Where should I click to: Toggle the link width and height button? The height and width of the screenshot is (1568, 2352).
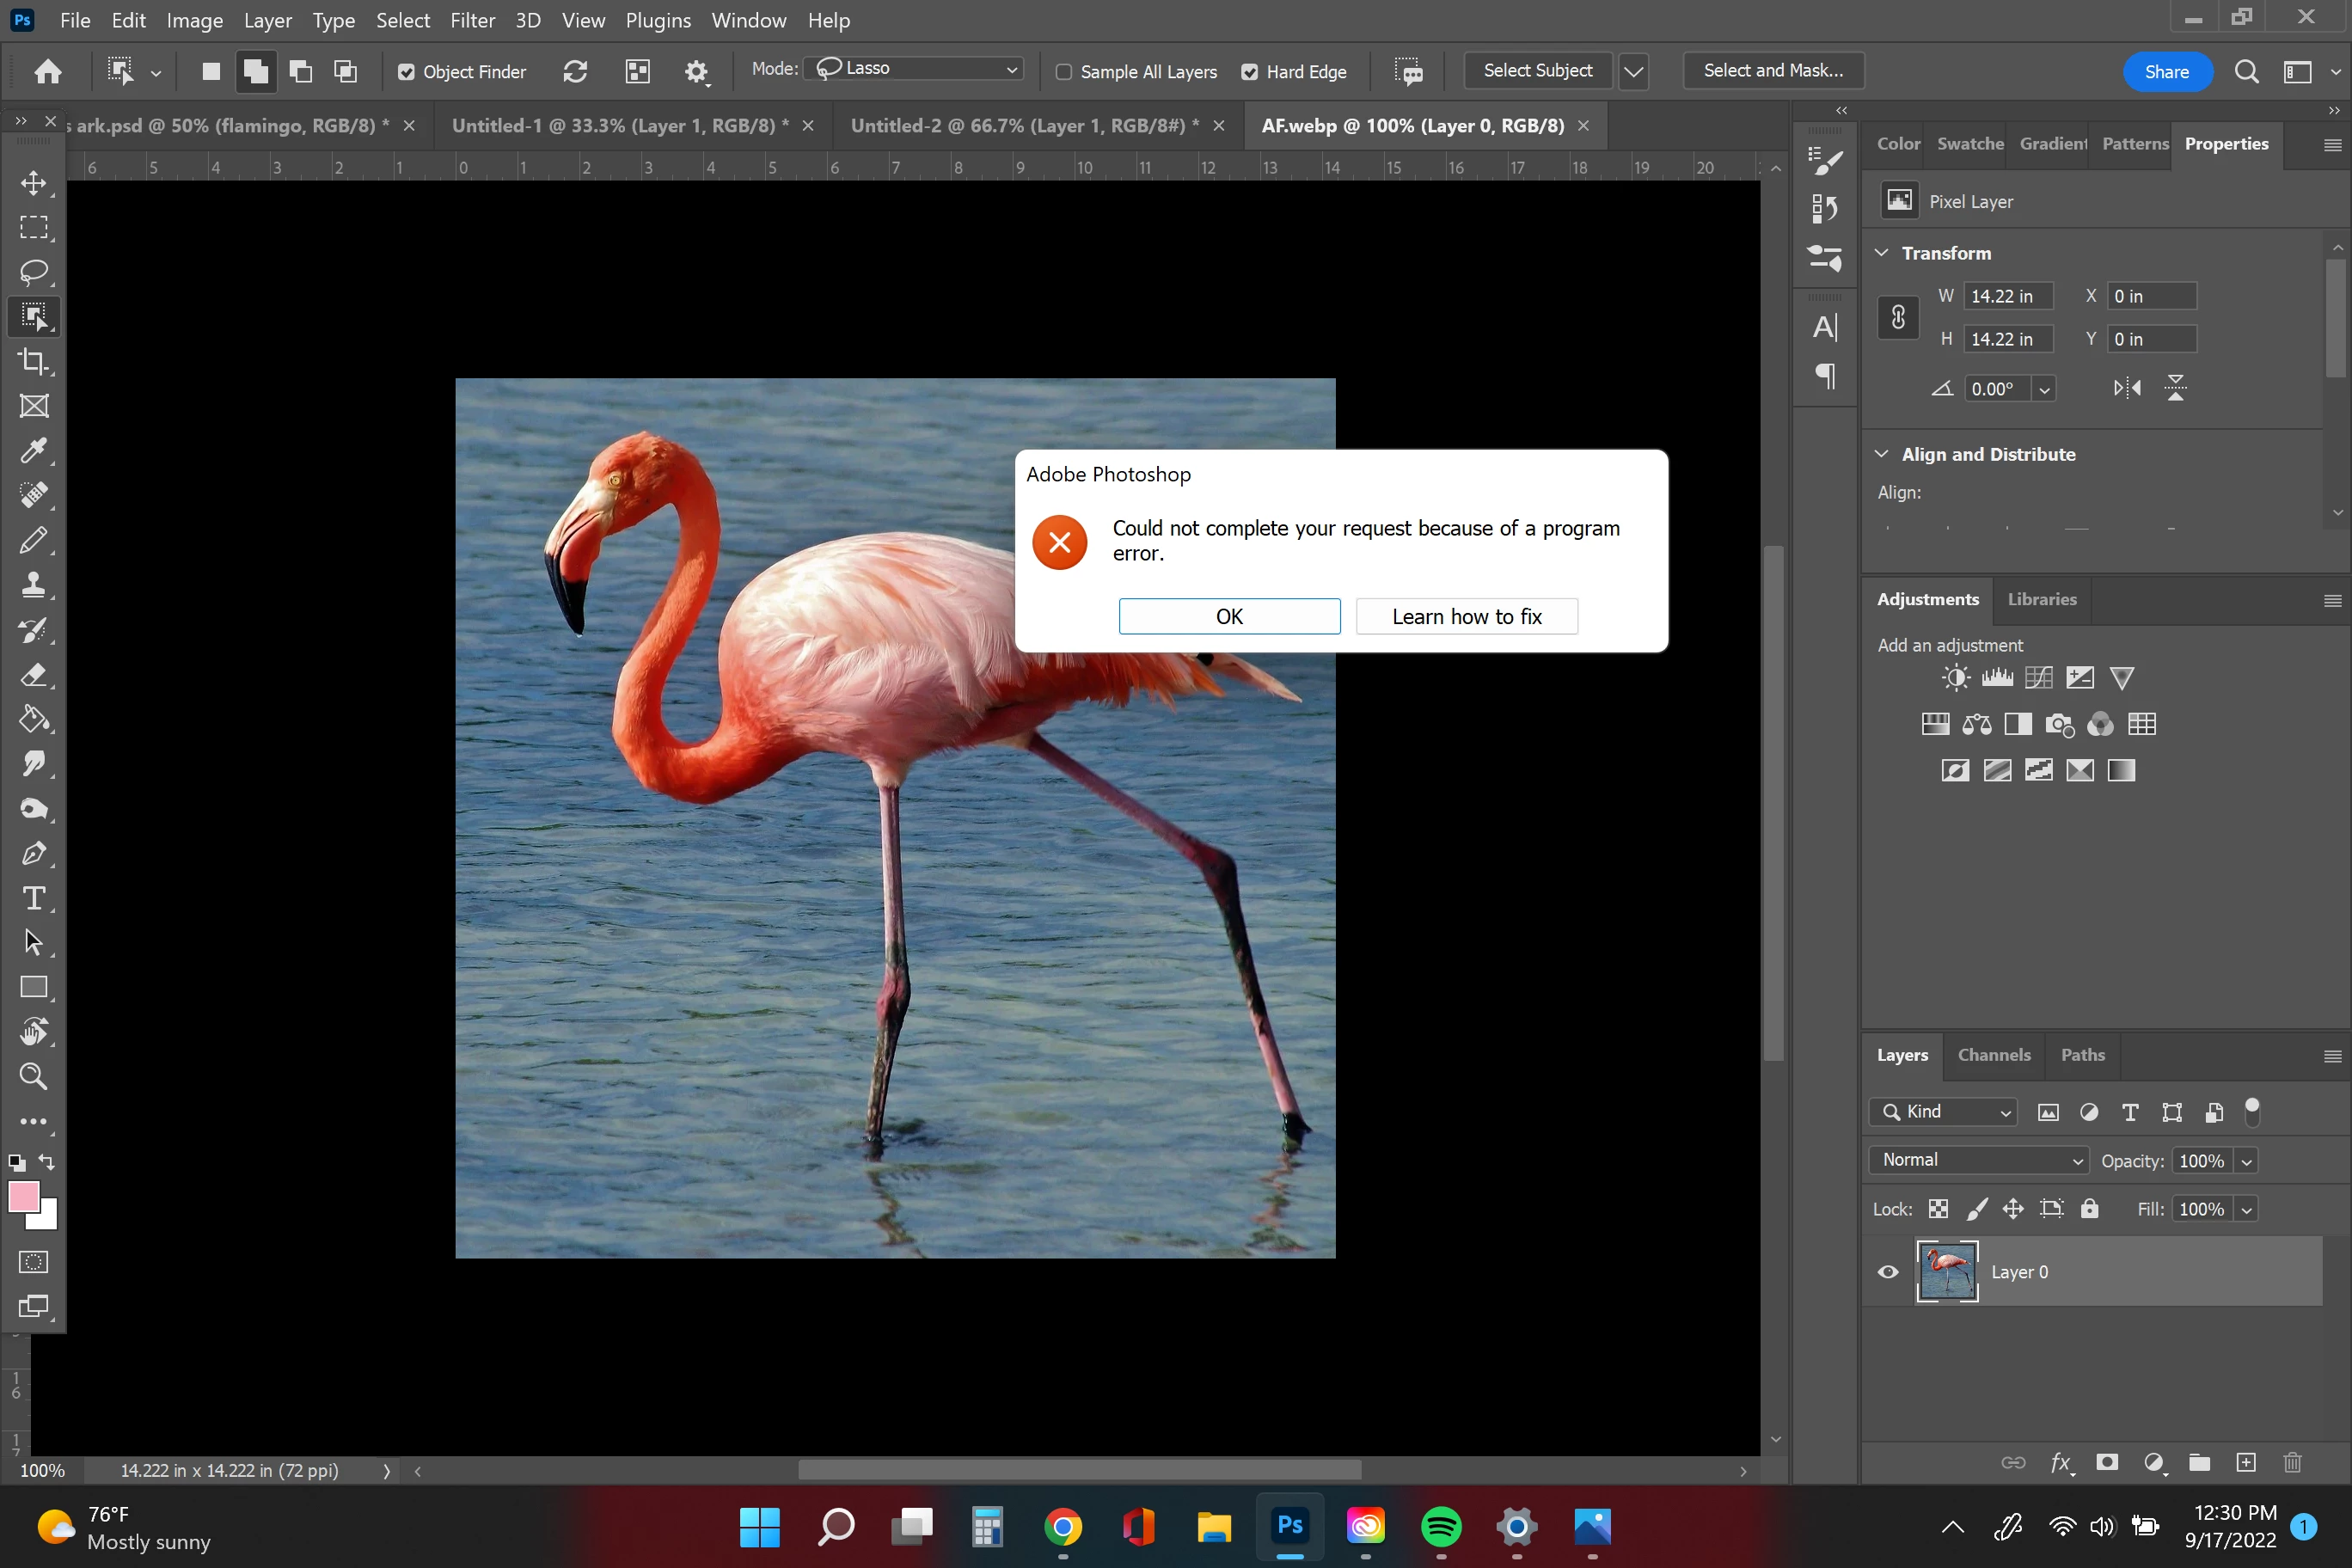1898,318
